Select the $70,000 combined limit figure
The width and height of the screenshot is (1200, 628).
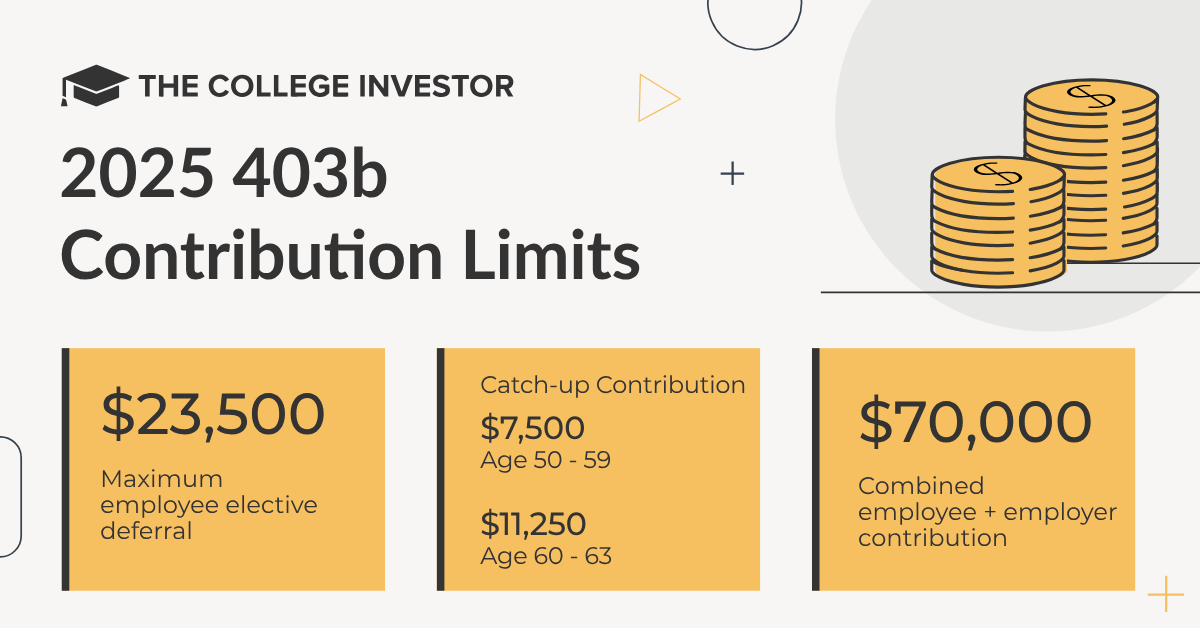(974, 423)
